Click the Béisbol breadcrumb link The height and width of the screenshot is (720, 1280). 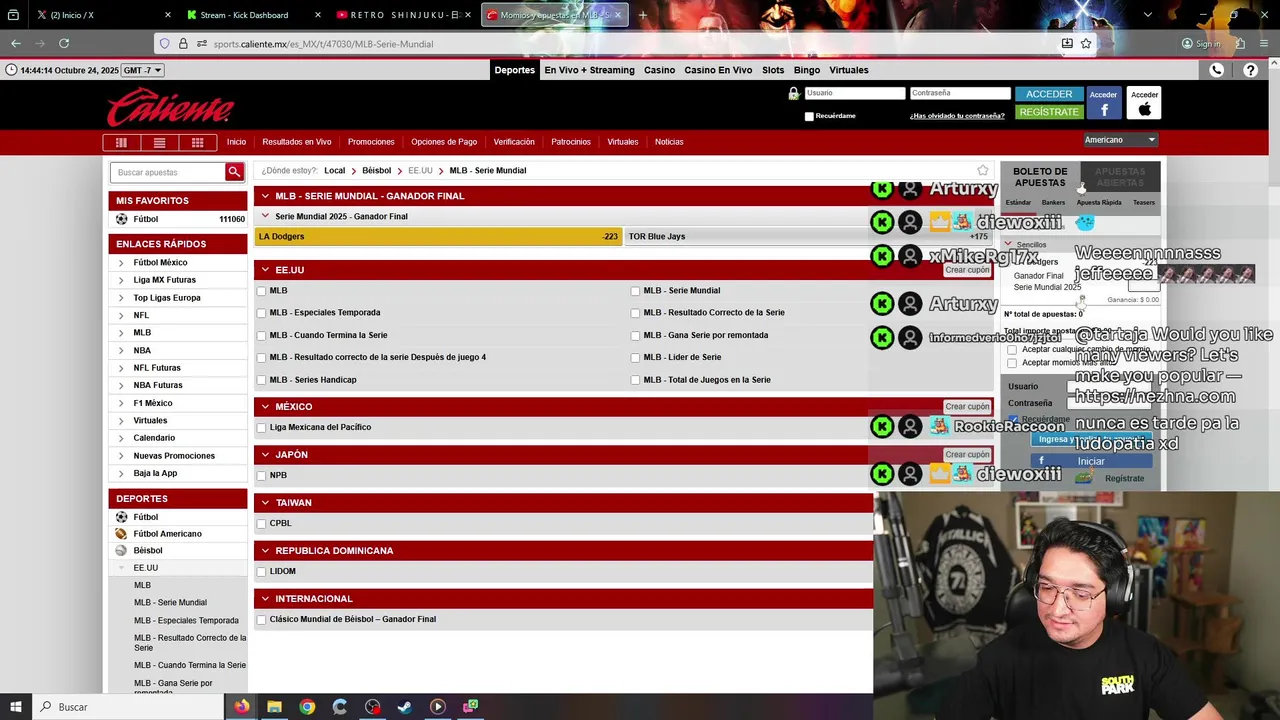click(376, 171)
